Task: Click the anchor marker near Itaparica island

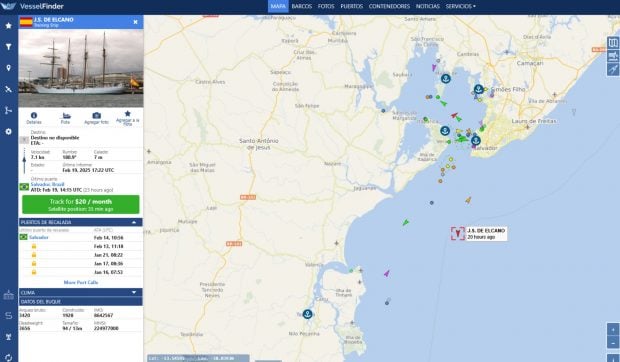Action: 445,130
